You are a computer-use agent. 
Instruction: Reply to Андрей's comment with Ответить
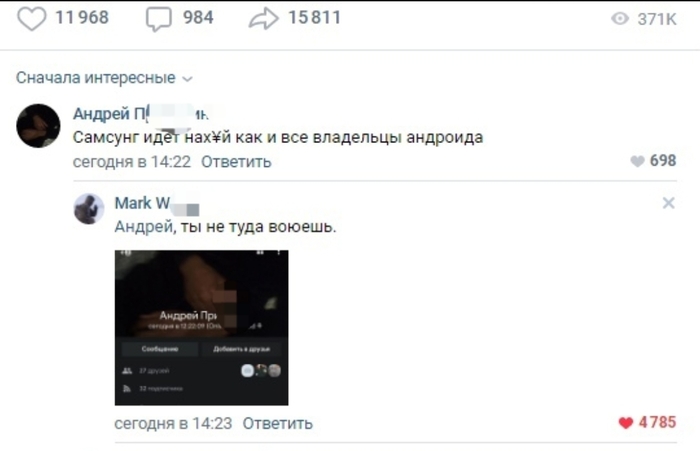coord(236,162)
